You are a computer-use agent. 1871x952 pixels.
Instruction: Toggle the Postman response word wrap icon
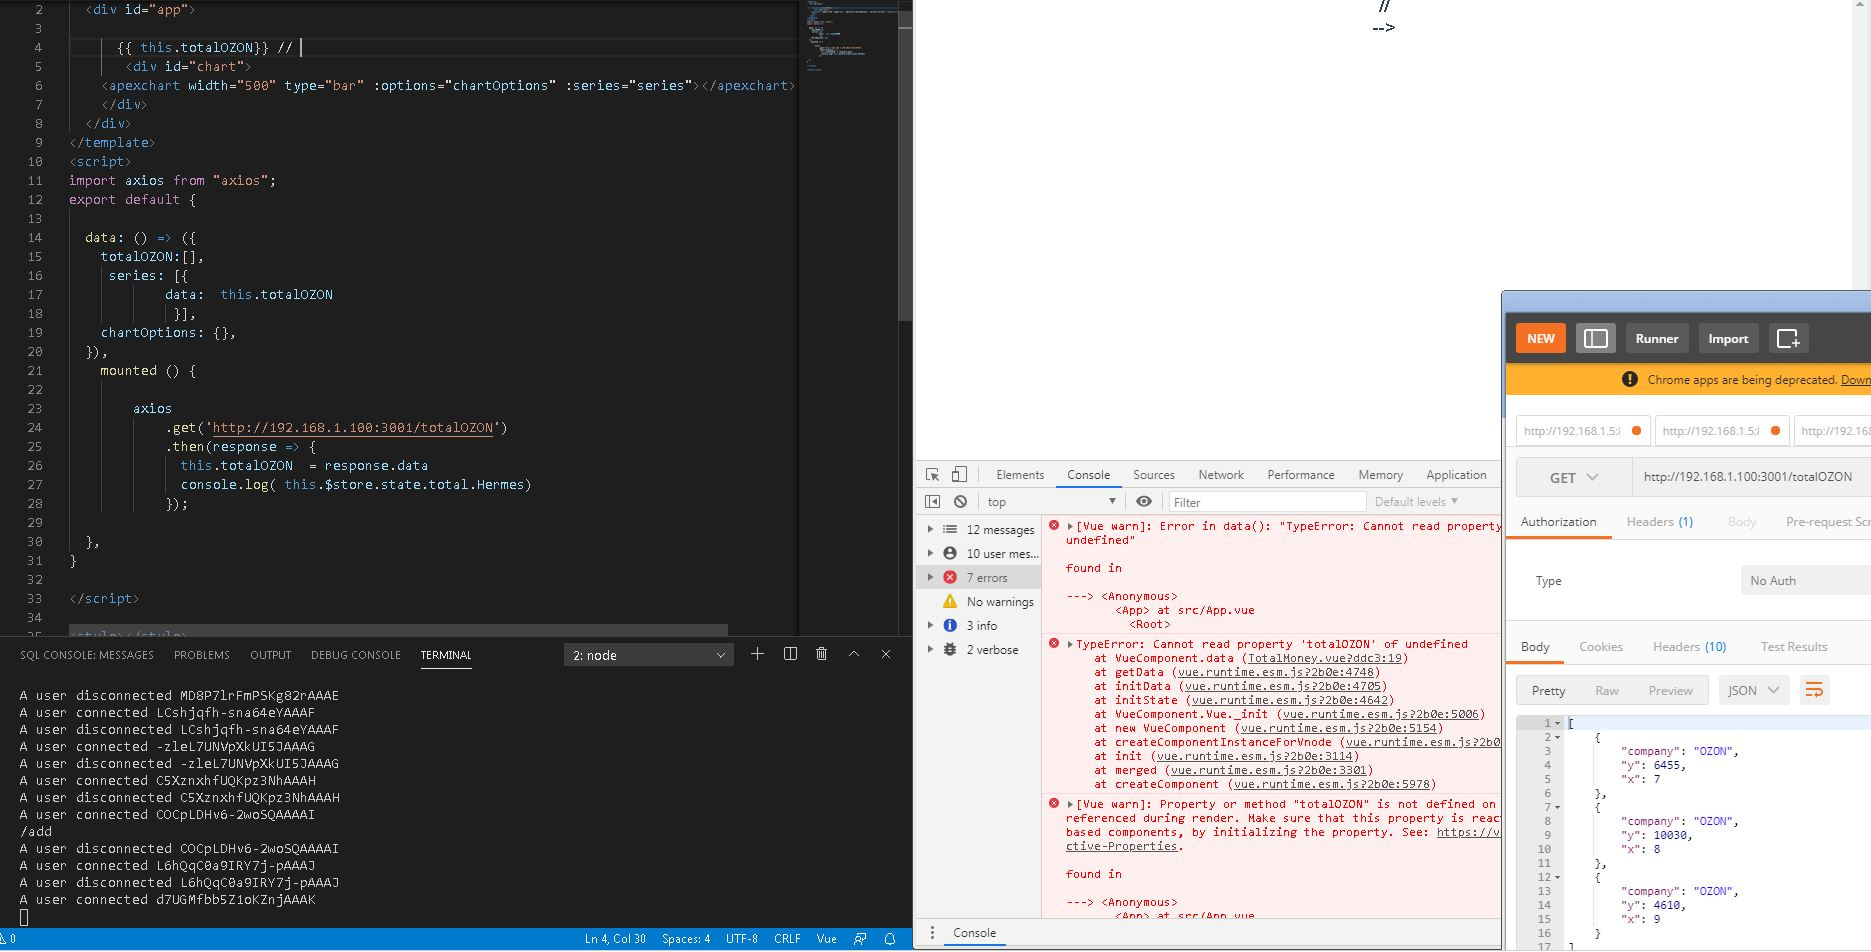click(x=1814, y=690)
